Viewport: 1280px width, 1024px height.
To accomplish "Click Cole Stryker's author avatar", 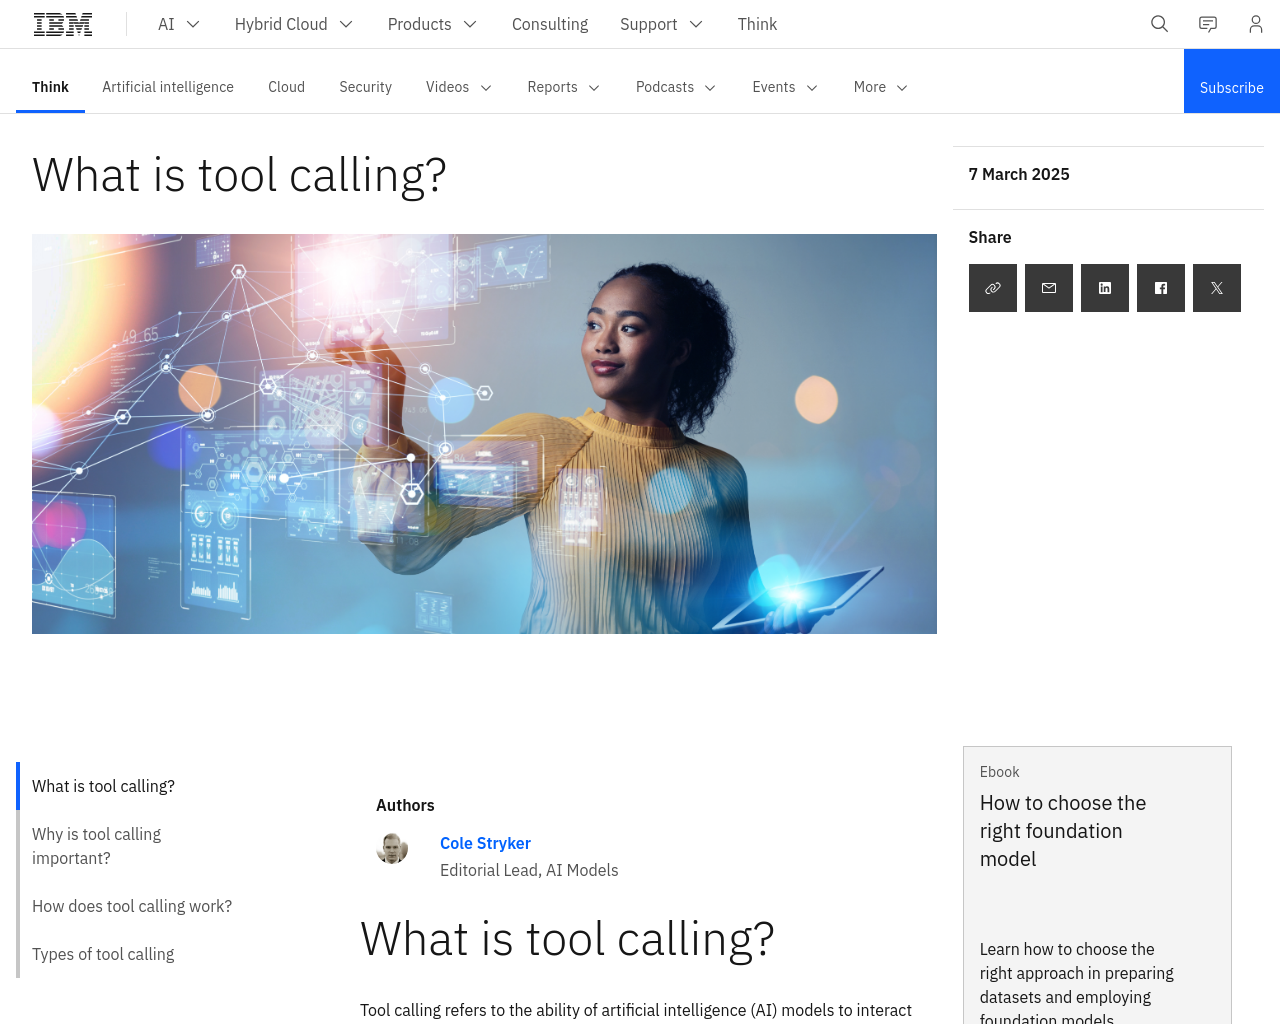I will [x=392, y=848].
